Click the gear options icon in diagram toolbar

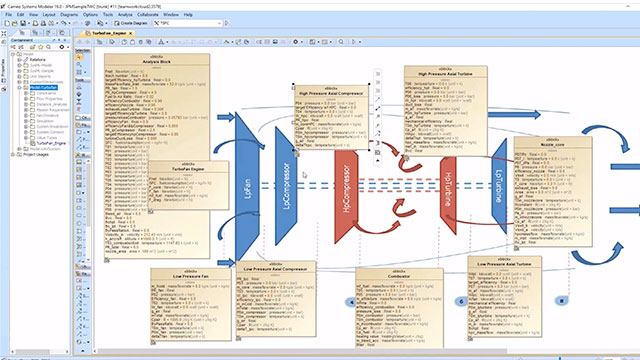296,42
